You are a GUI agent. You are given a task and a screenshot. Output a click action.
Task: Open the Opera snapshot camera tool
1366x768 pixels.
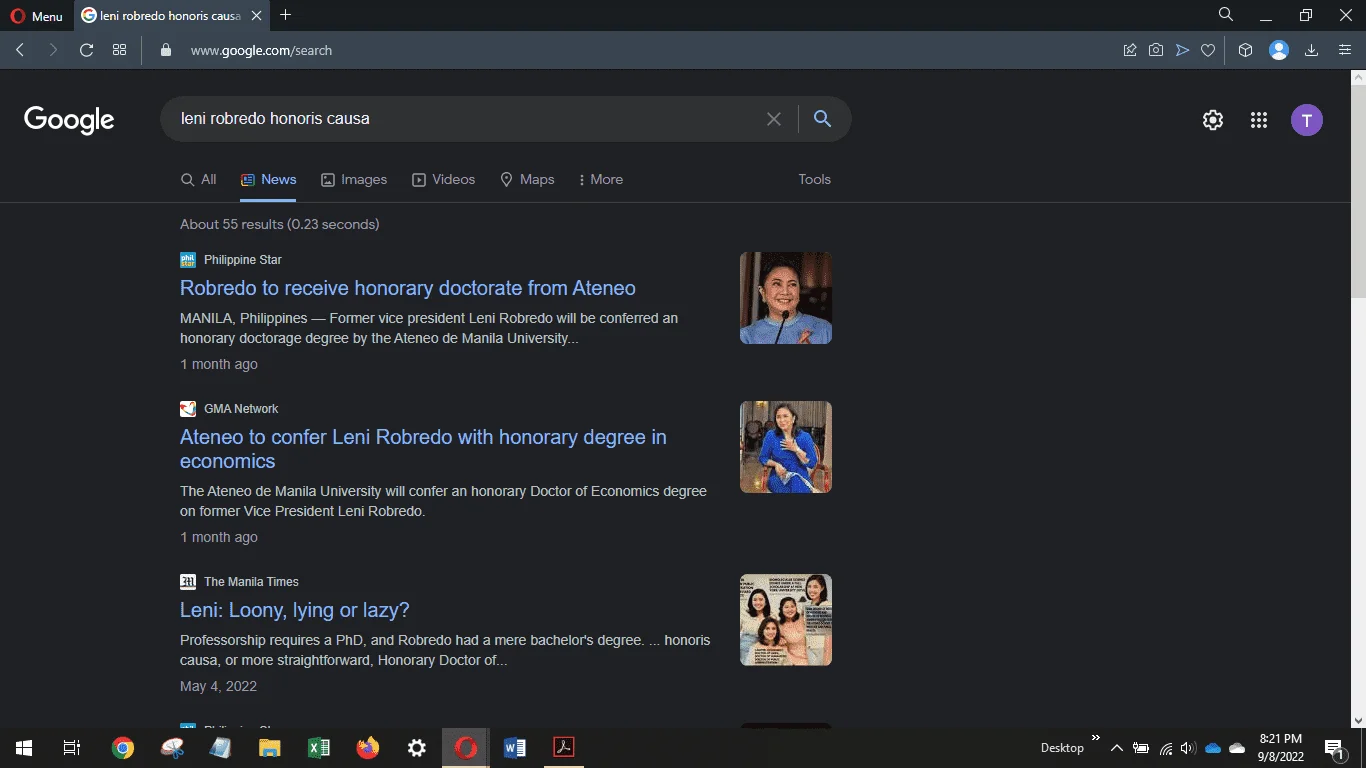(x=1156, y=50)
